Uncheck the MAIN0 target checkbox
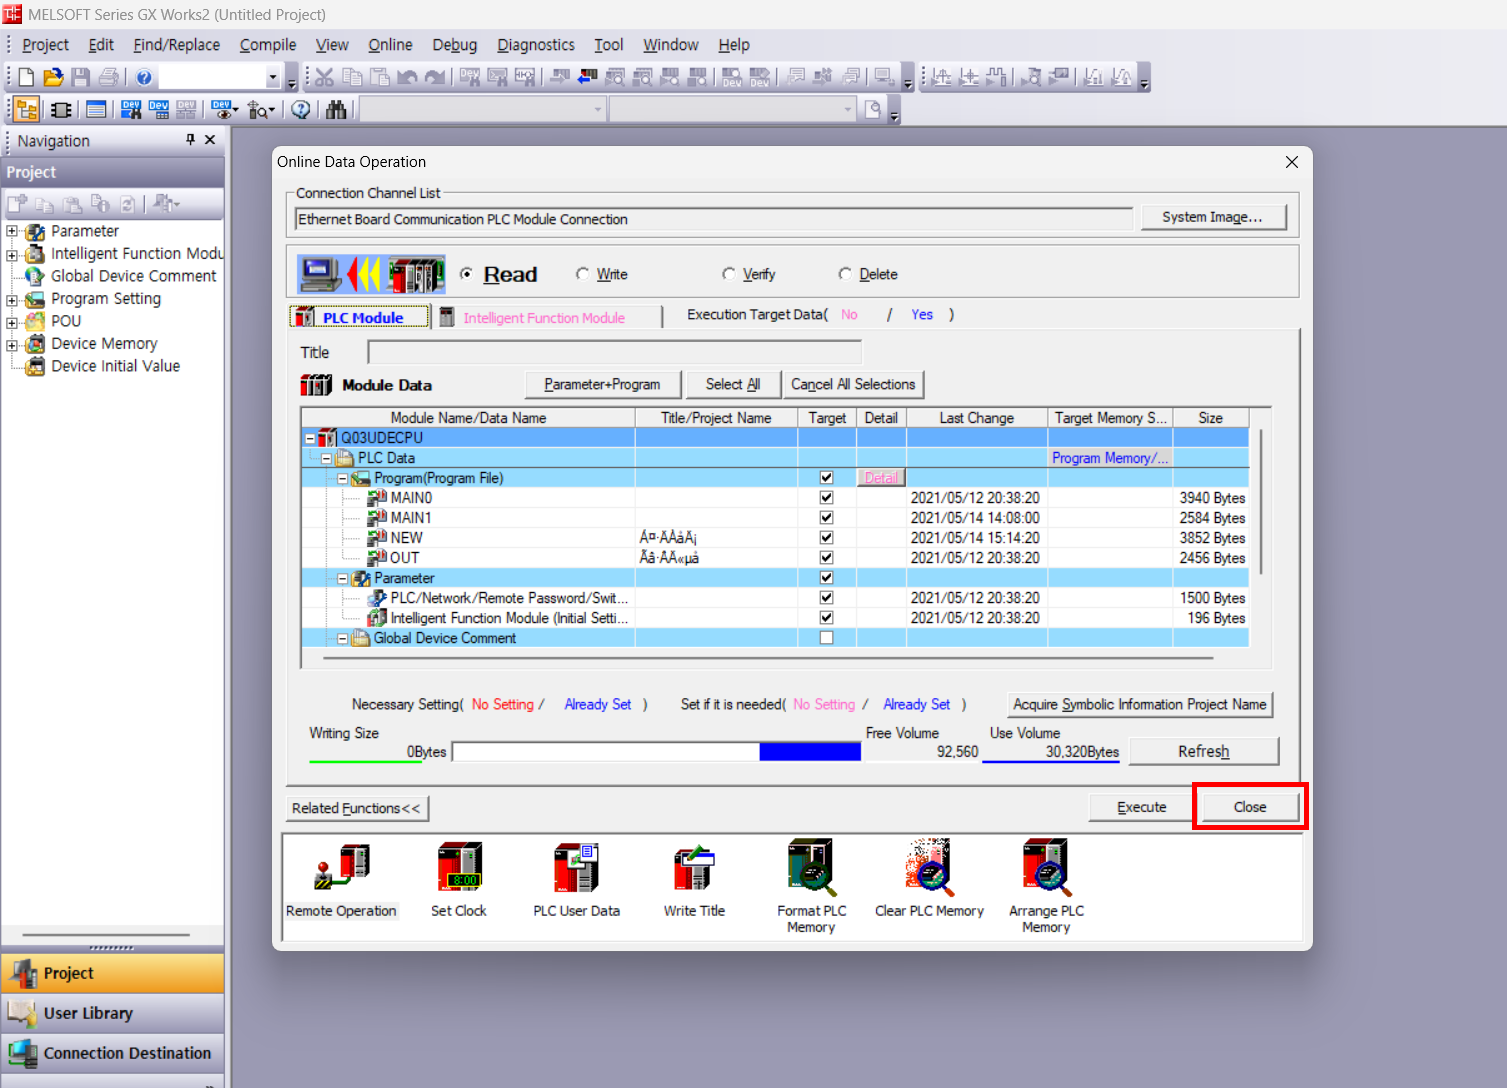Viewport: 1507px width, 1088px height. (826, 497)
